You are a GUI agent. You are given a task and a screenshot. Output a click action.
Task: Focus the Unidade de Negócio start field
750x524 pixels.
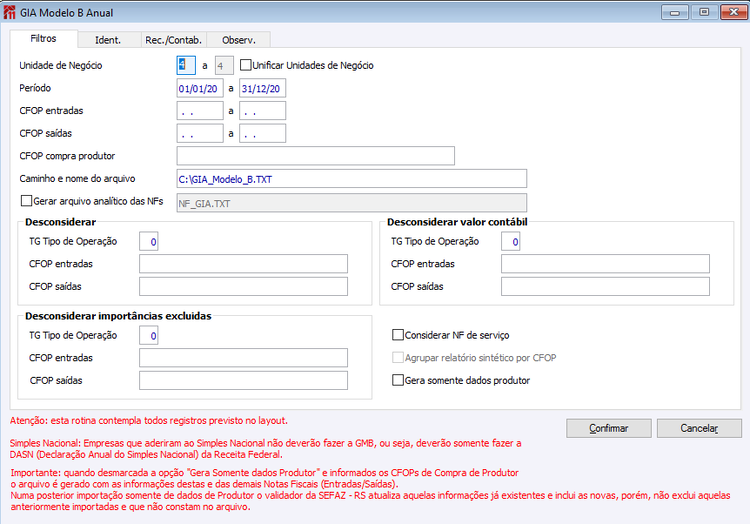pyautogui.click(x=186, y=66)
